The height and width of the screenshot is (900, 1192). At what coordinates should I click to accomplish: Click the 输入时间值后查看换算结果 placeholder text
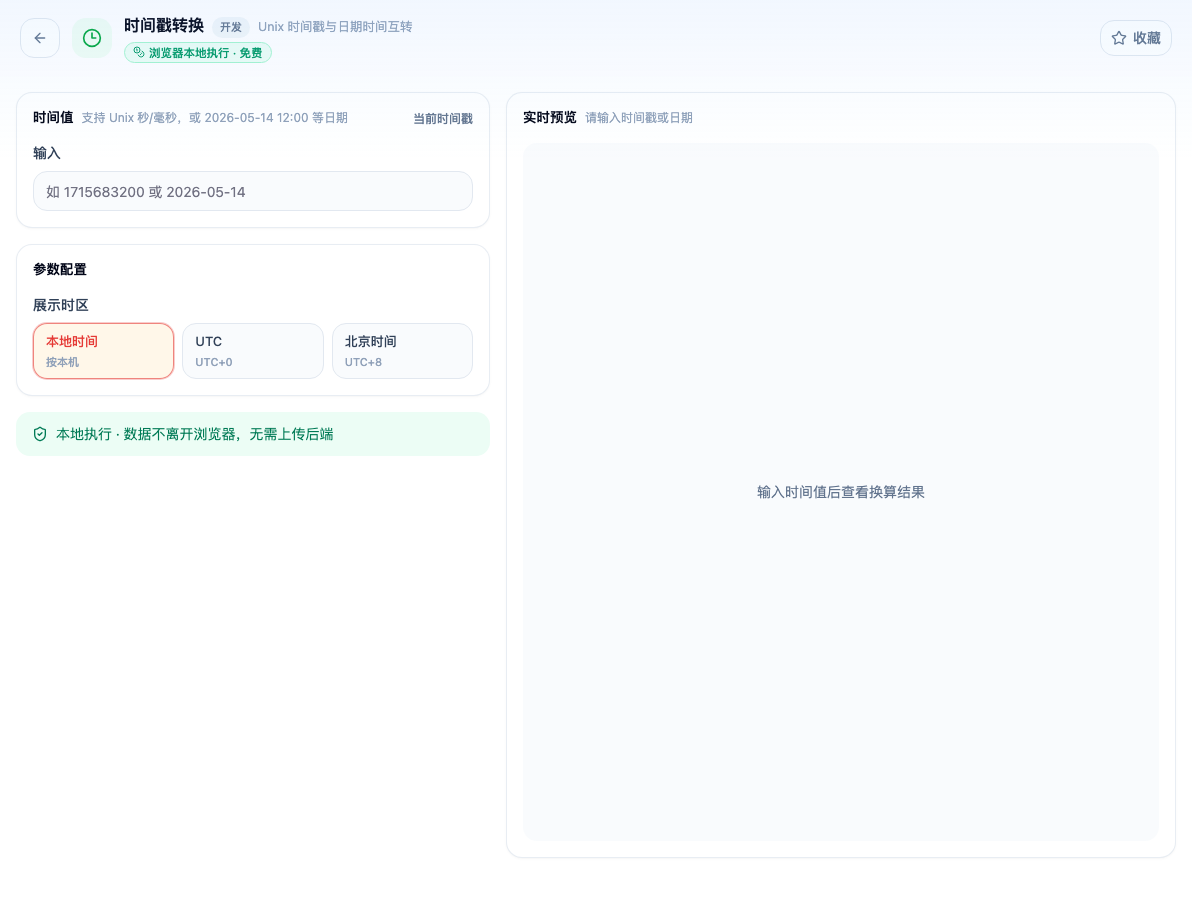point(841,492)
